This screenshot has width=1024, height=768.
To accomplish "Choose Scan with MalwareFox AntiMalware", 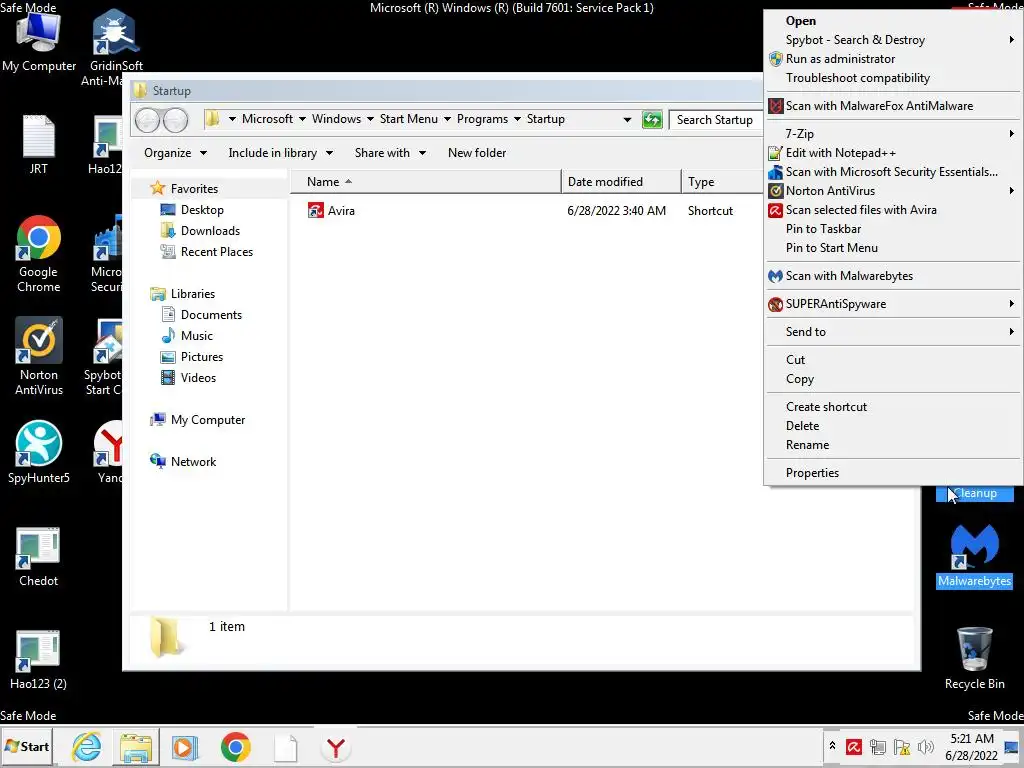I will [x=892, y=106].
